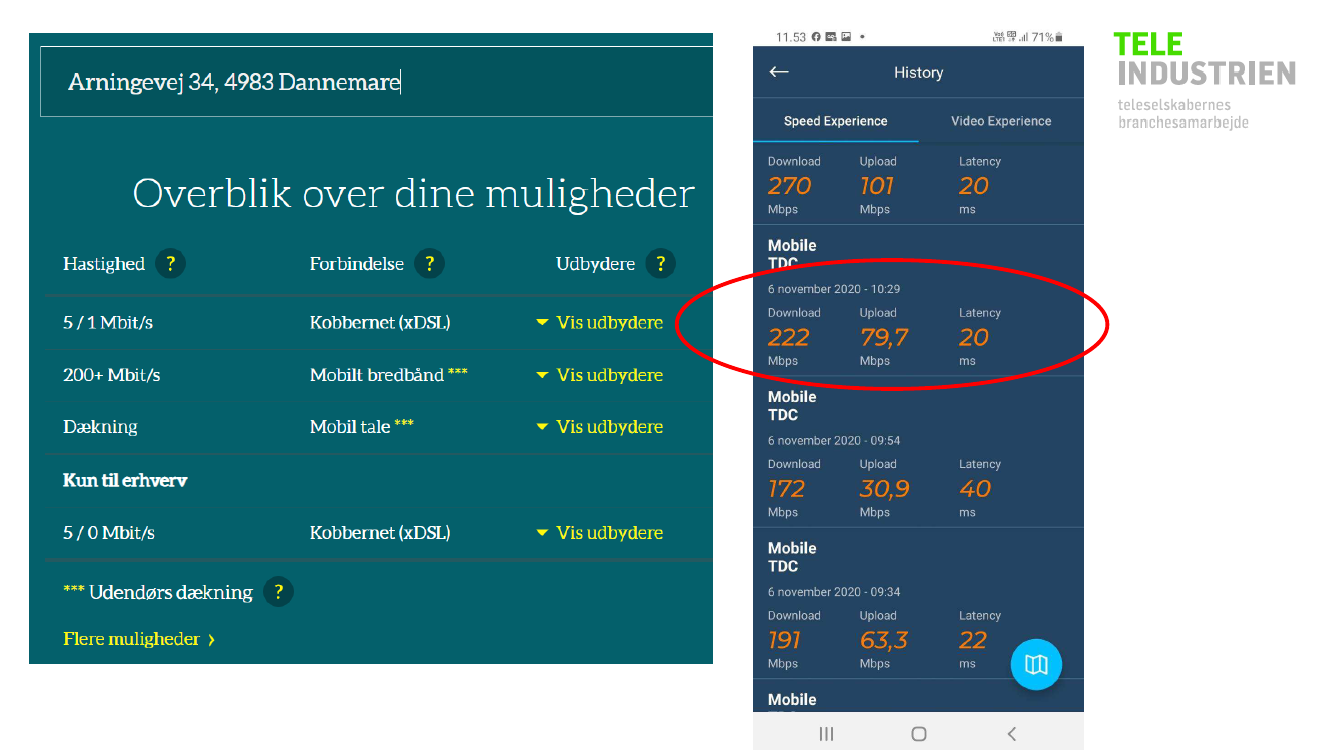Open help icon next to Udendørs dækning
The image size is (1333, 750).
pyautogui.click(x=278, y=592)
